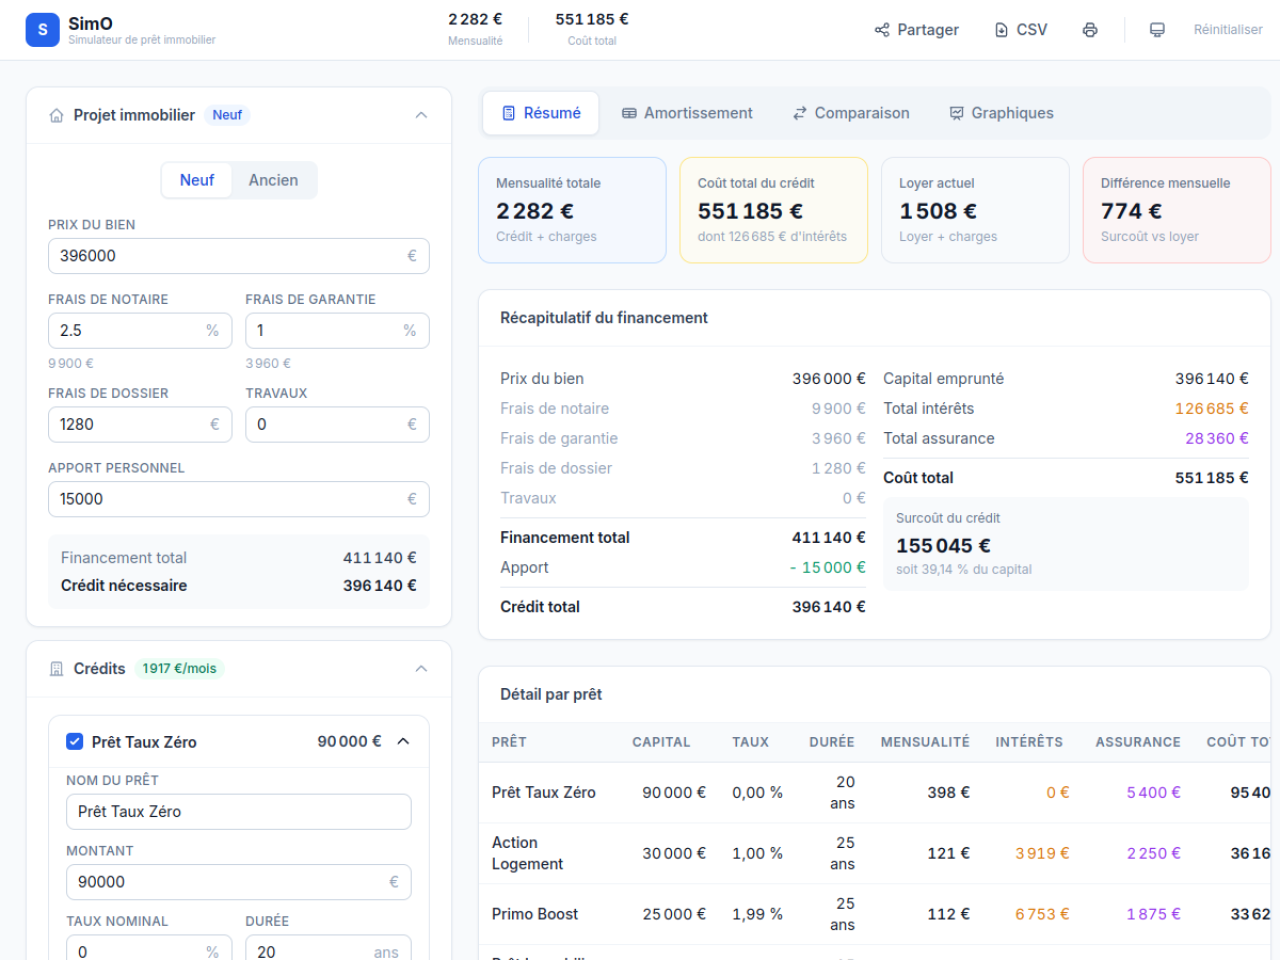Open the Comparaison tab
The image size is (1280, 960).
click(x=851, y=113)
